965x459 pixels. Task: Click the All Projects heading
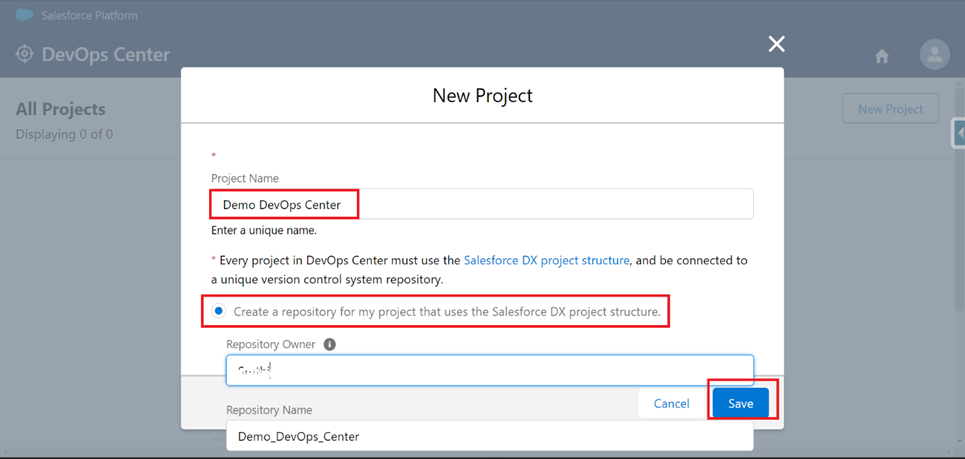pos(60,110)
